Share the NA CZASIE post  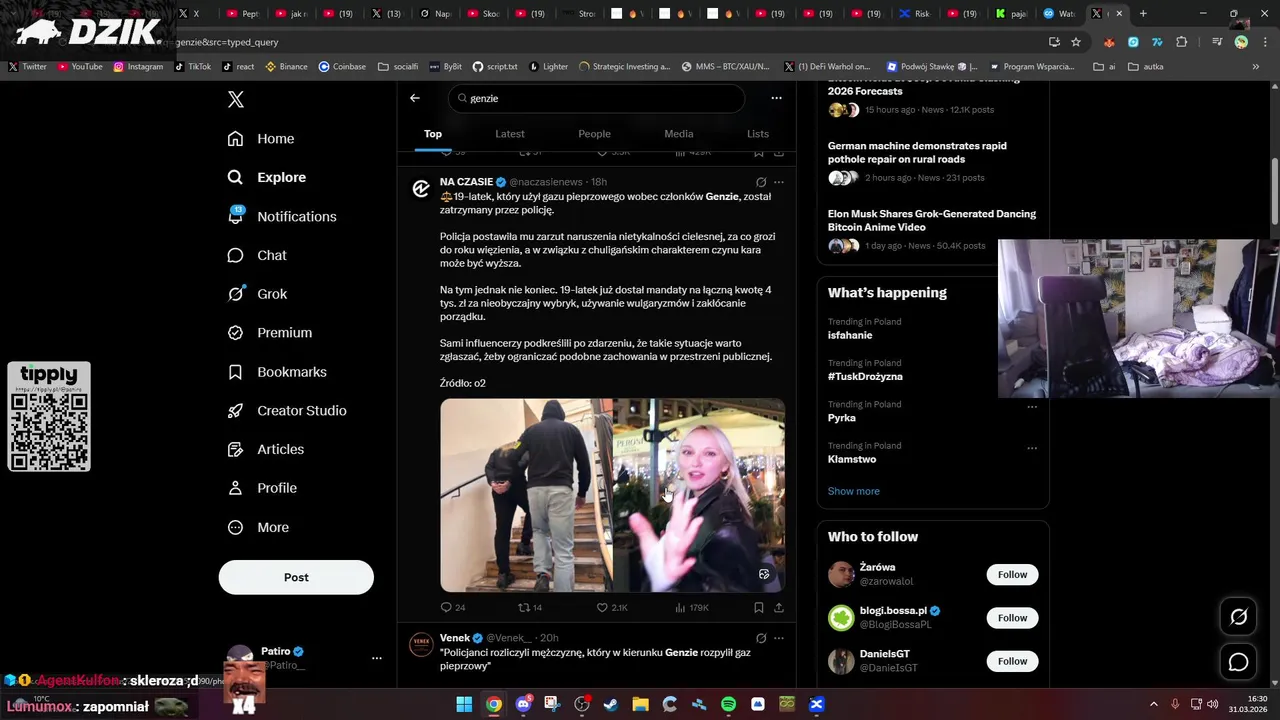(779, 607)
